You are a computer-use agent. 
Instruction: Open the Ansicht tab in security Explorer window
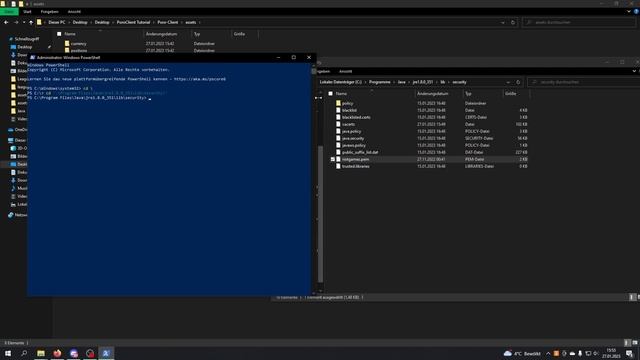345,71
